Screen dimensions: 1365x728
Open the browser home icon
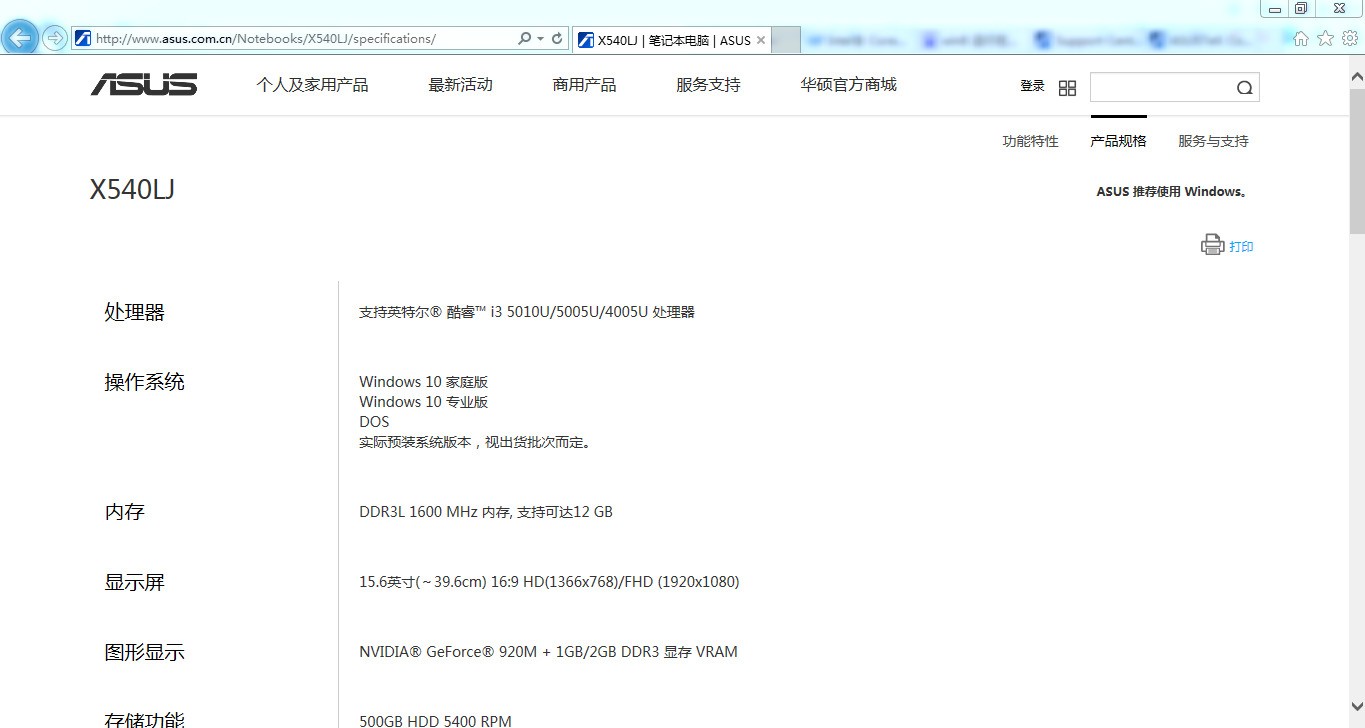(x=1301, y=38)
